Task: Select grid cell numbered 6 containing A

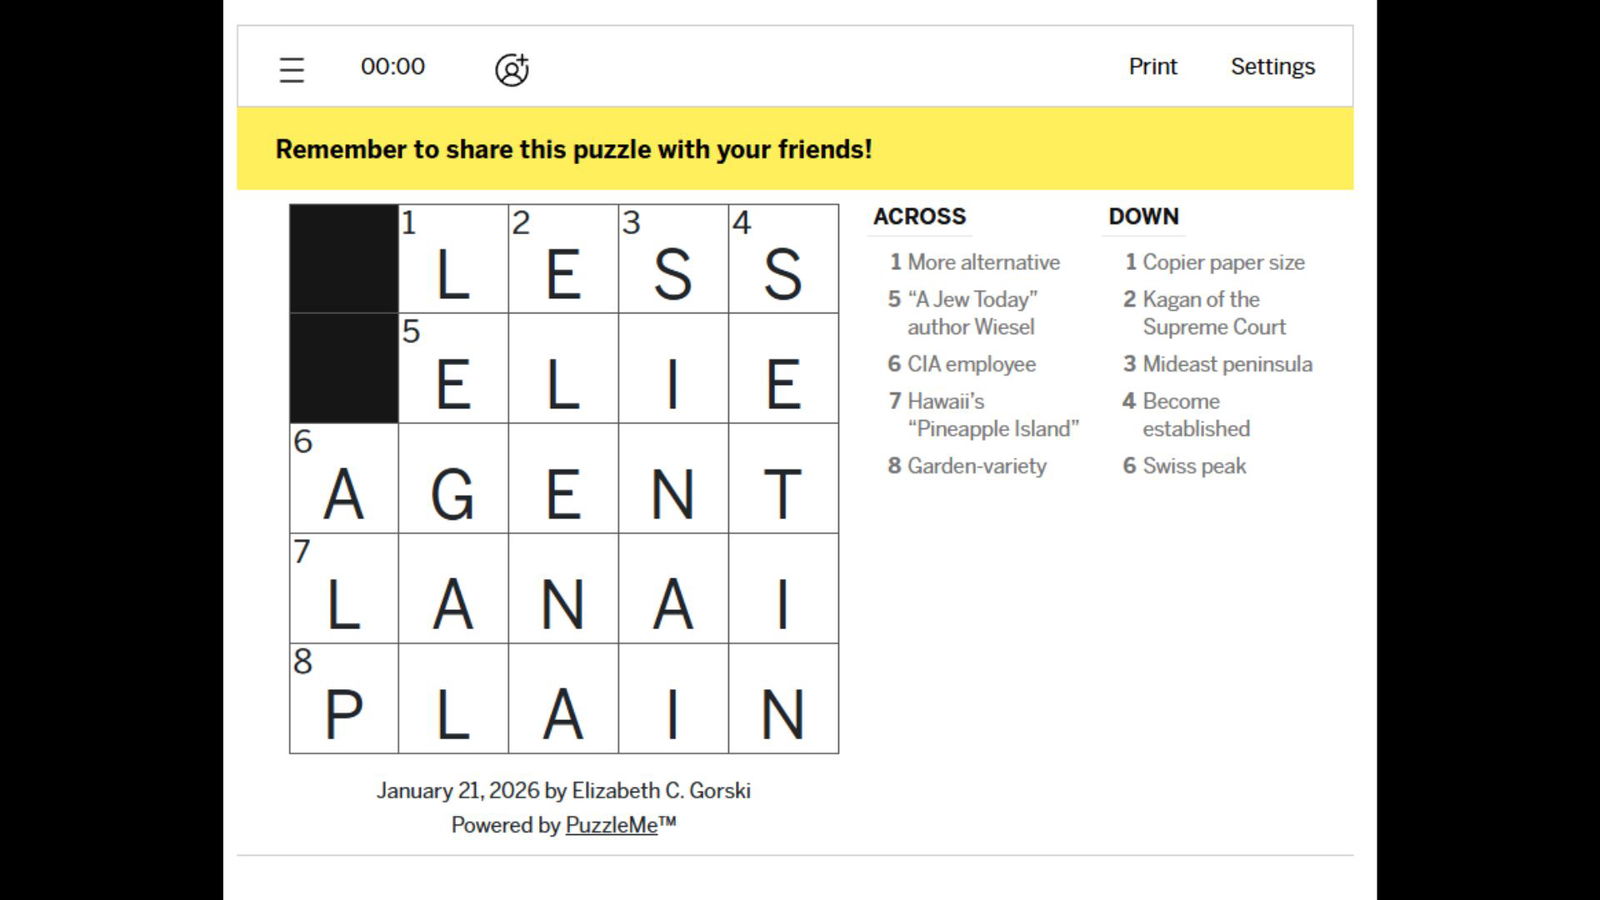Action: pos(344,479)
